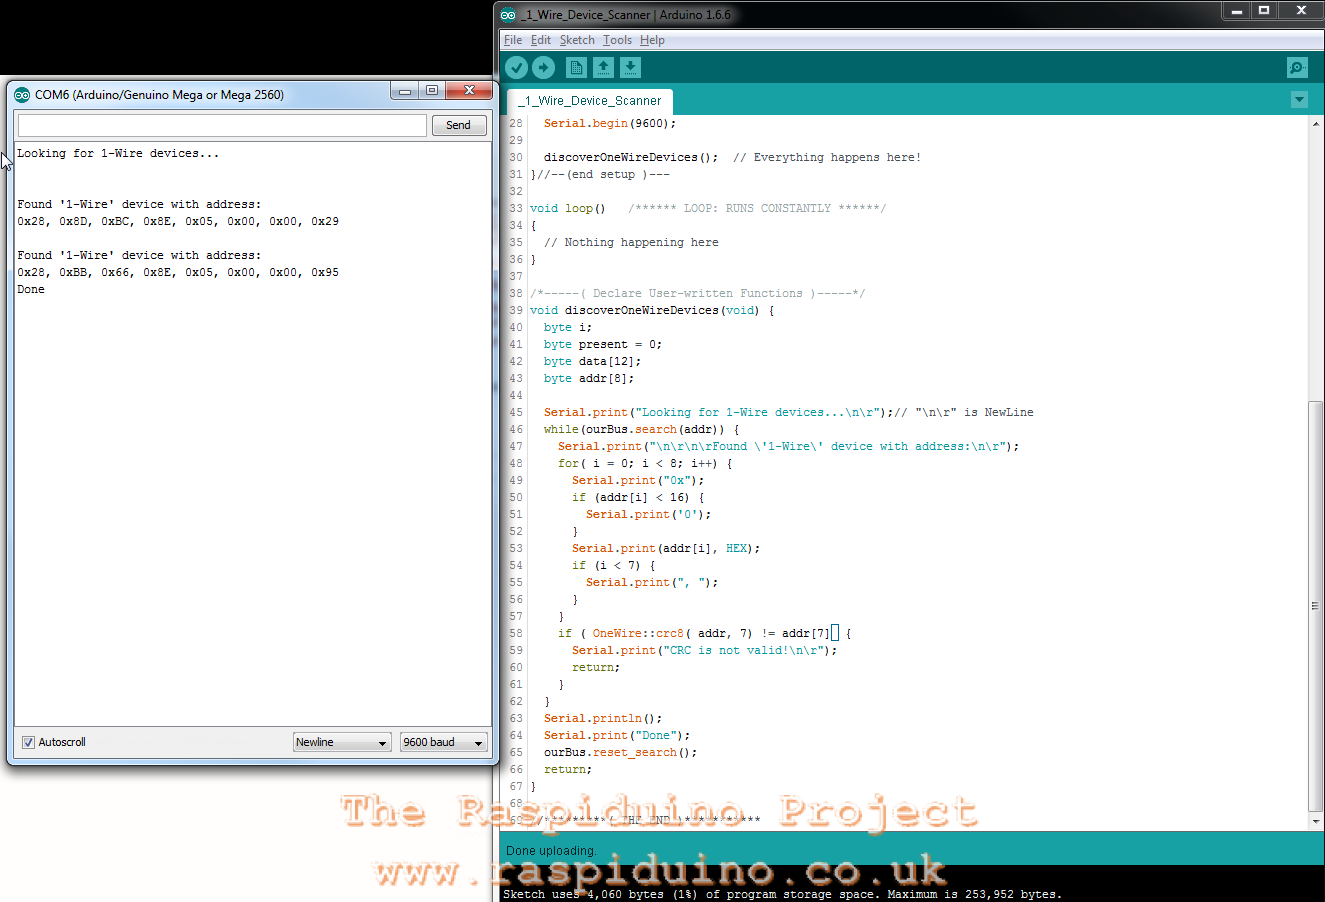The image size is (1325, 902).
Task: Click the 'void loop()' line
Action: coord(568,208)
